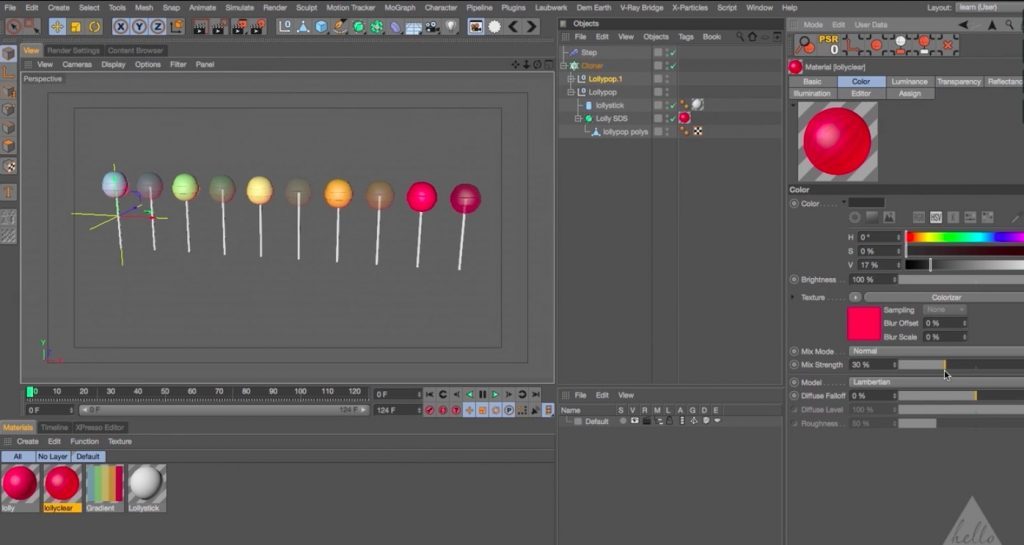Click the Editor material button
The image size is (1024, 545).
coord(861,93)
